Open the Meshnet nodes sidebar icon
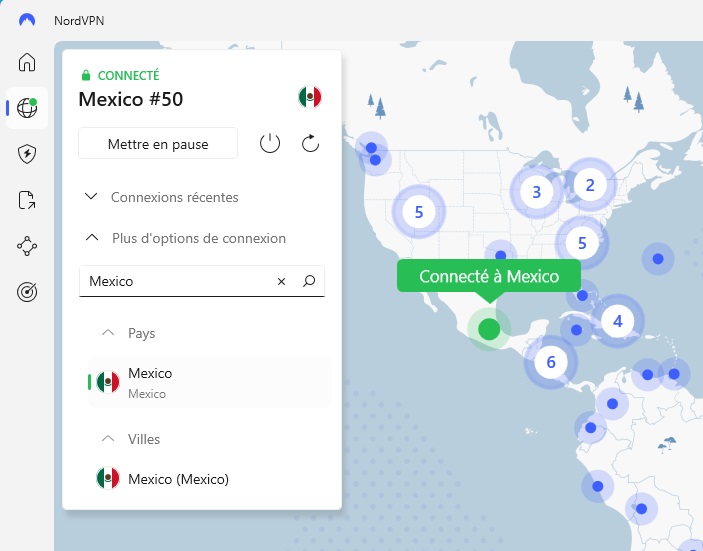 click(x=27, y=246)
